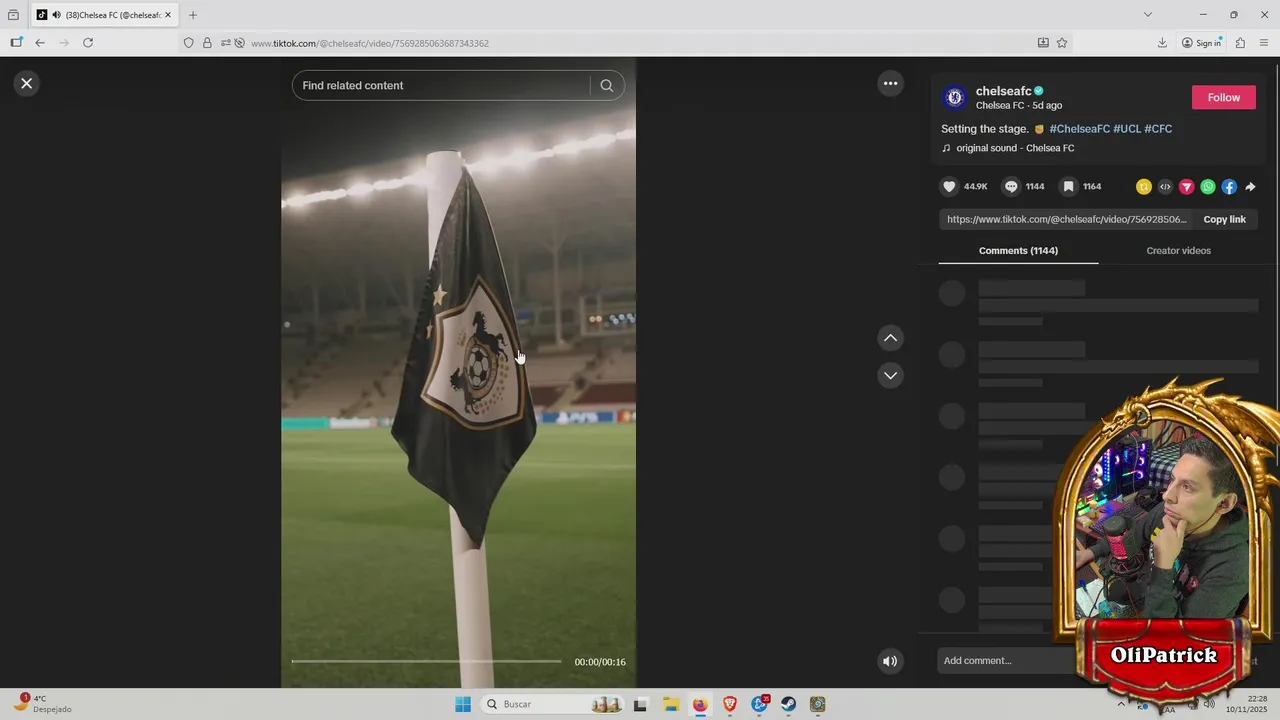This screenshot has height=720, width=1280.
Task: Open the weather widget showing 4°C
Action: click(42, 704)
